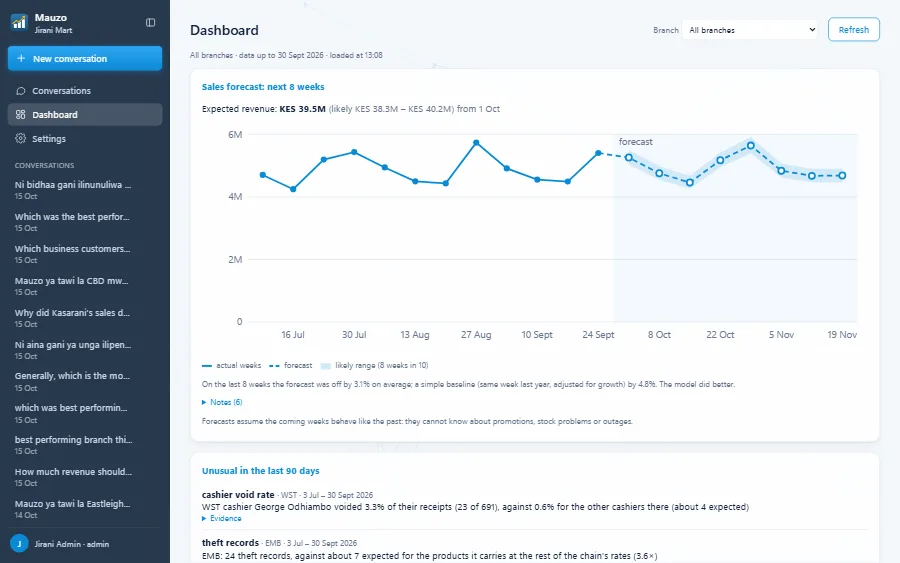Click the 27 Aug peak data point

476,142
